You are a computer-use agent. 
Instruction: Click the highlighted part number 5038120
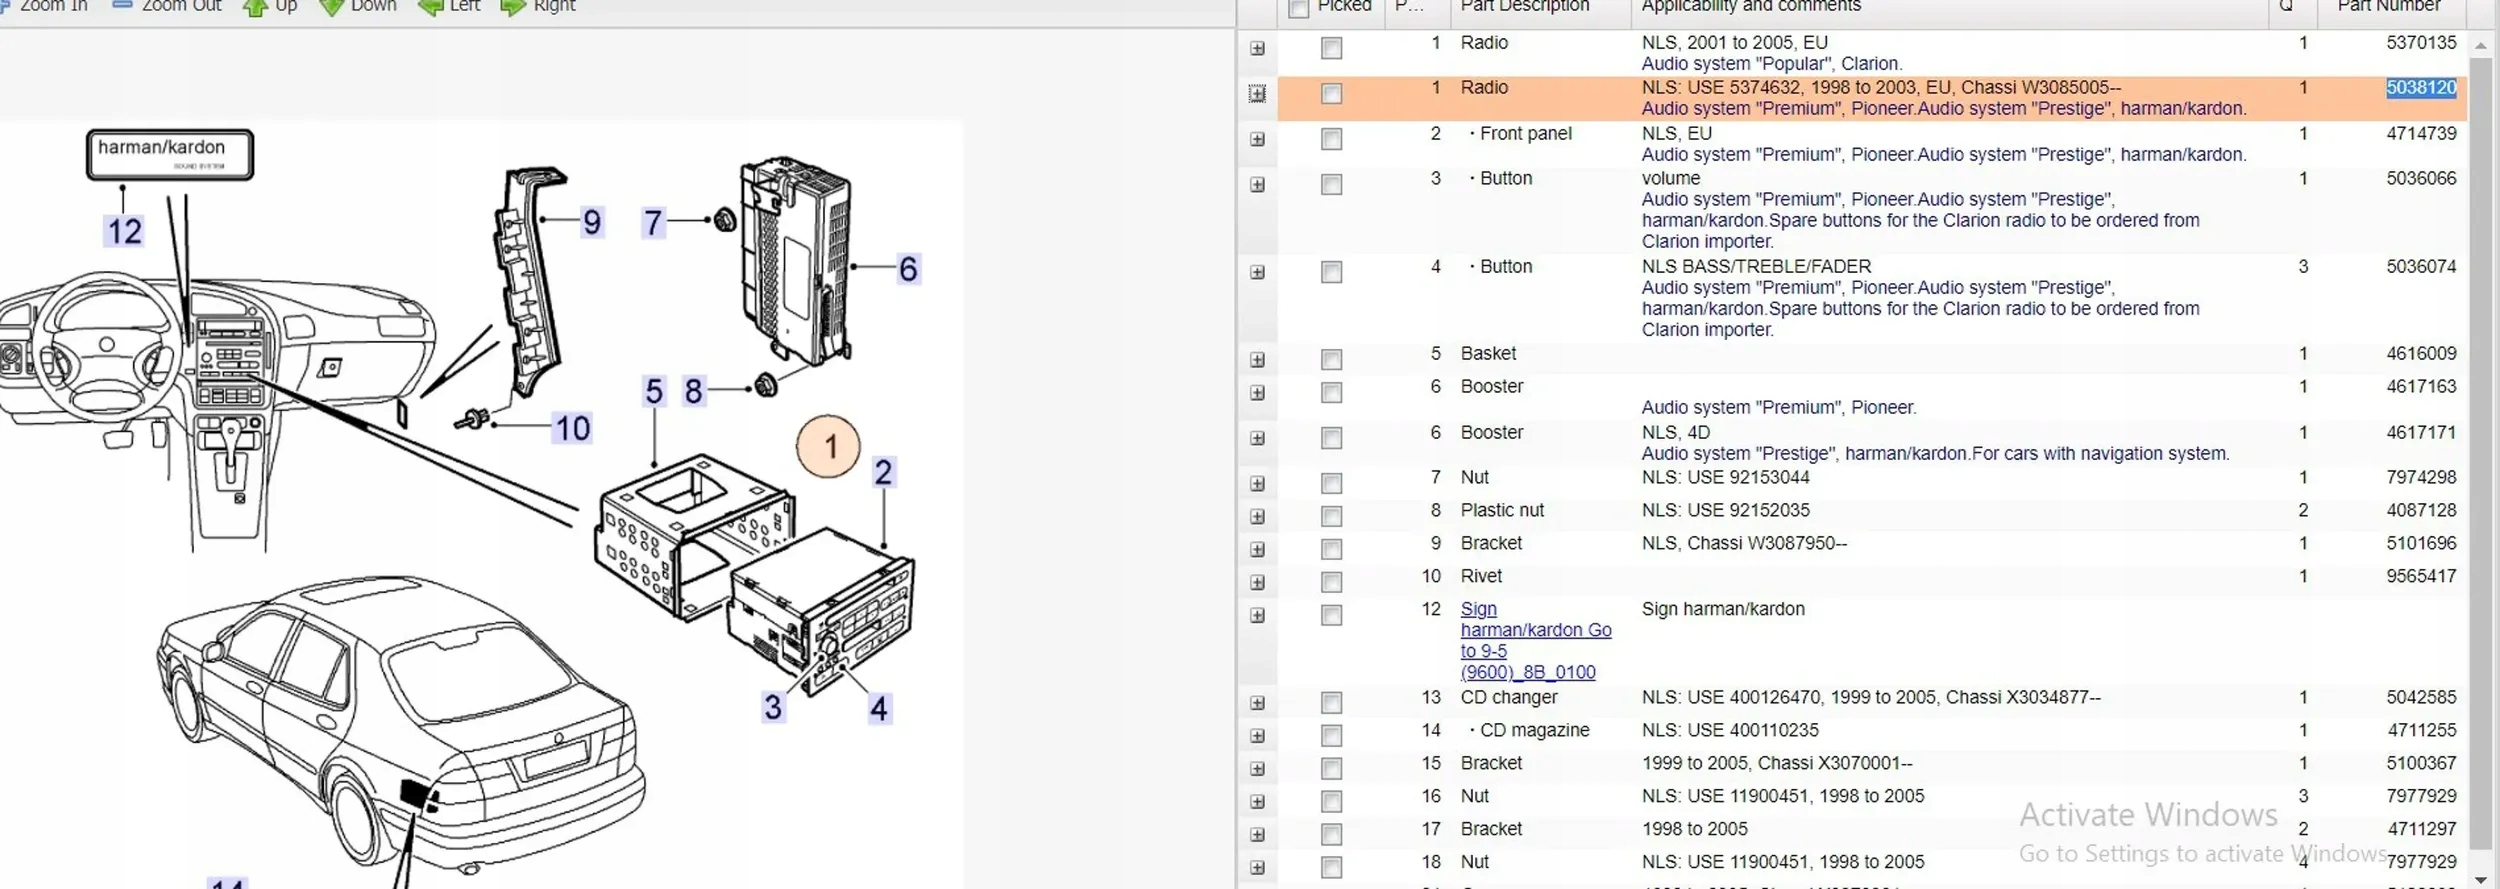click(2420, 88)
